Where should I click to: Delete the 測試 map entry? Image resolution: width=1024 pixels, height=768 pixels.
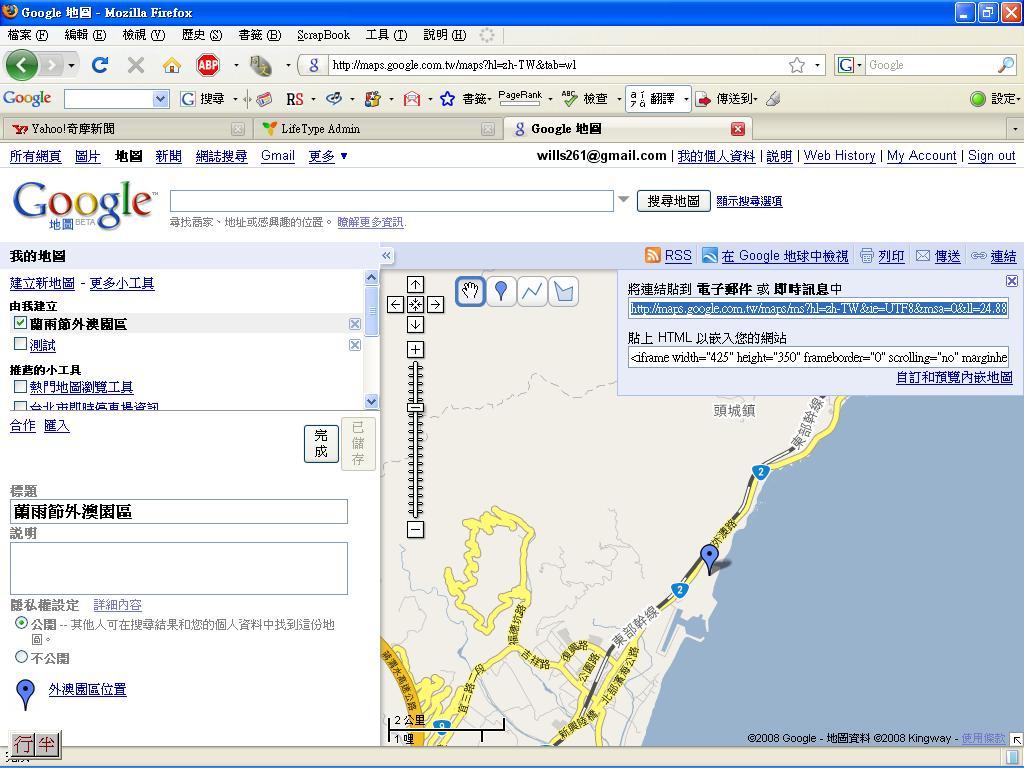pos(355,345)
